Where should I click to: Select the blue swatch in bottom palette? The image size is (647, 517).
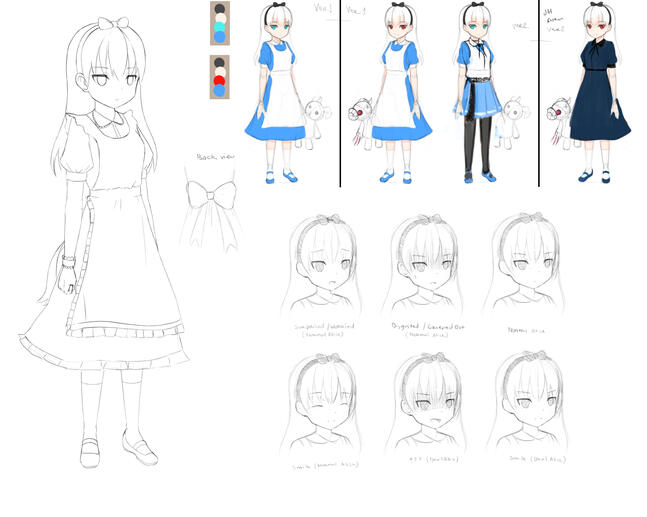click(x=219, y=90)
